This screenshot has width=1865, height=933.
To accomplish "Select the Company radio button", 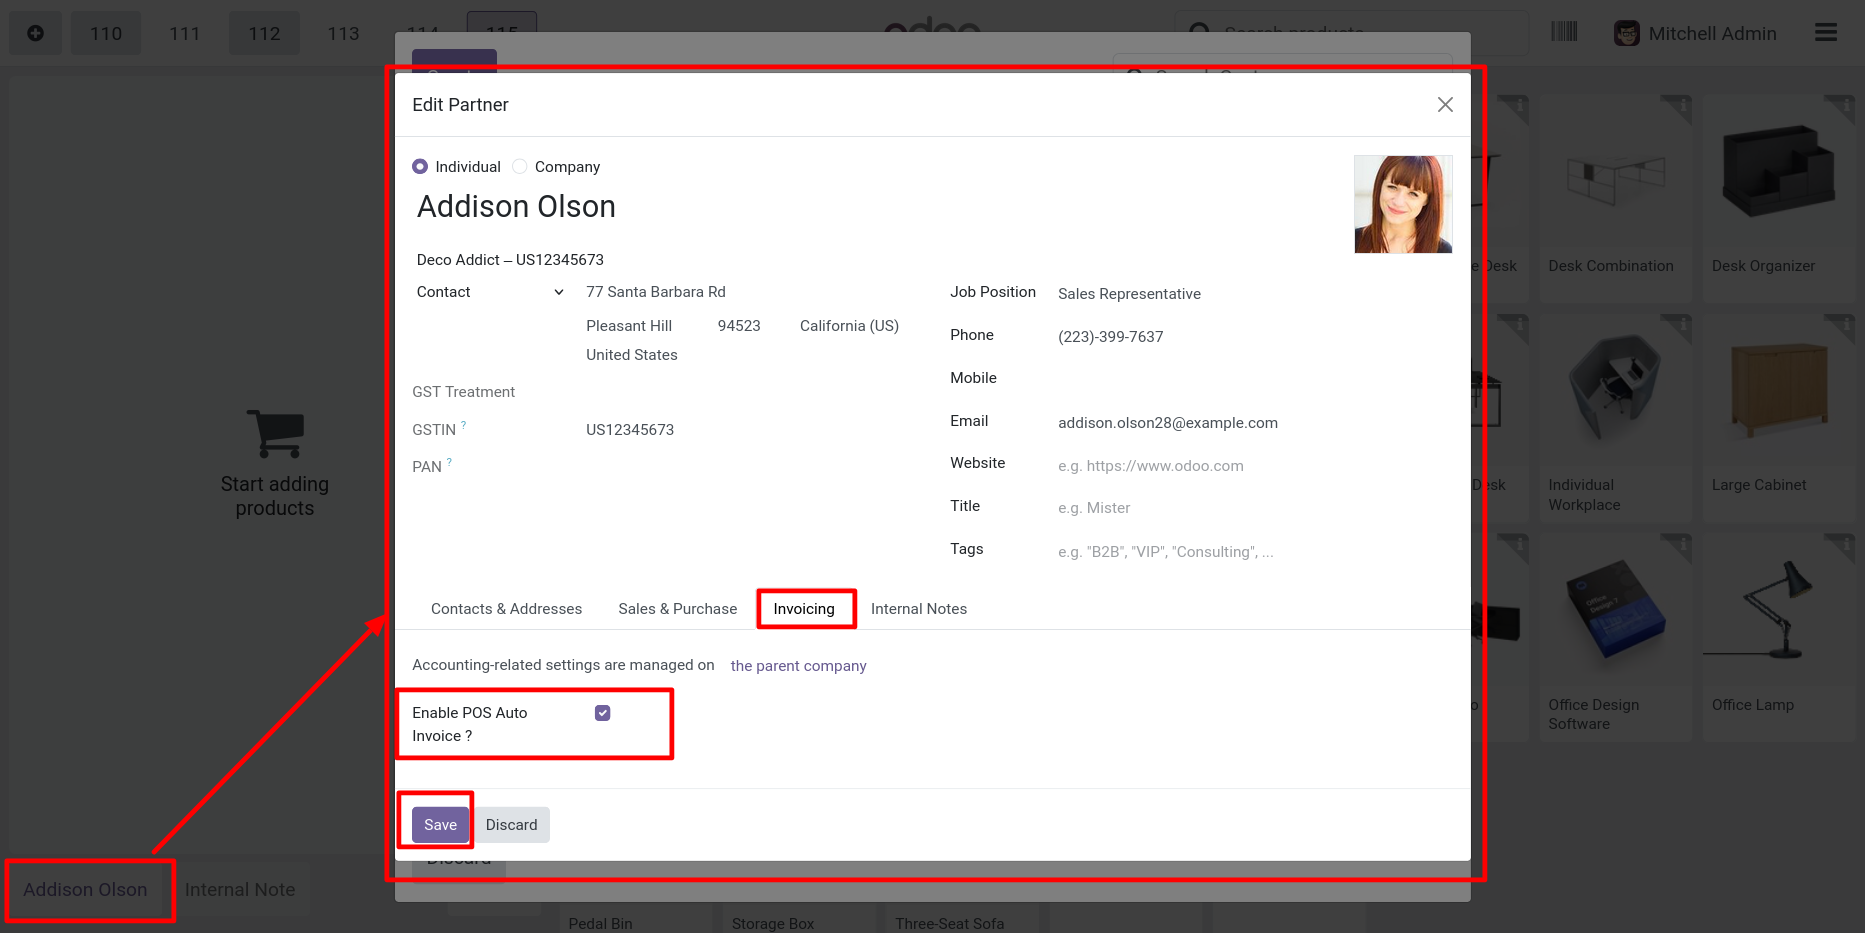I will point(520,167).
